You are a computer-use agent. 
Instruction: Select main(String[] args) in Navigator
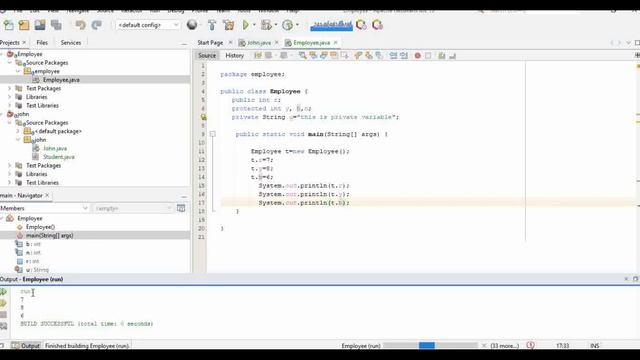pos(49,236)
